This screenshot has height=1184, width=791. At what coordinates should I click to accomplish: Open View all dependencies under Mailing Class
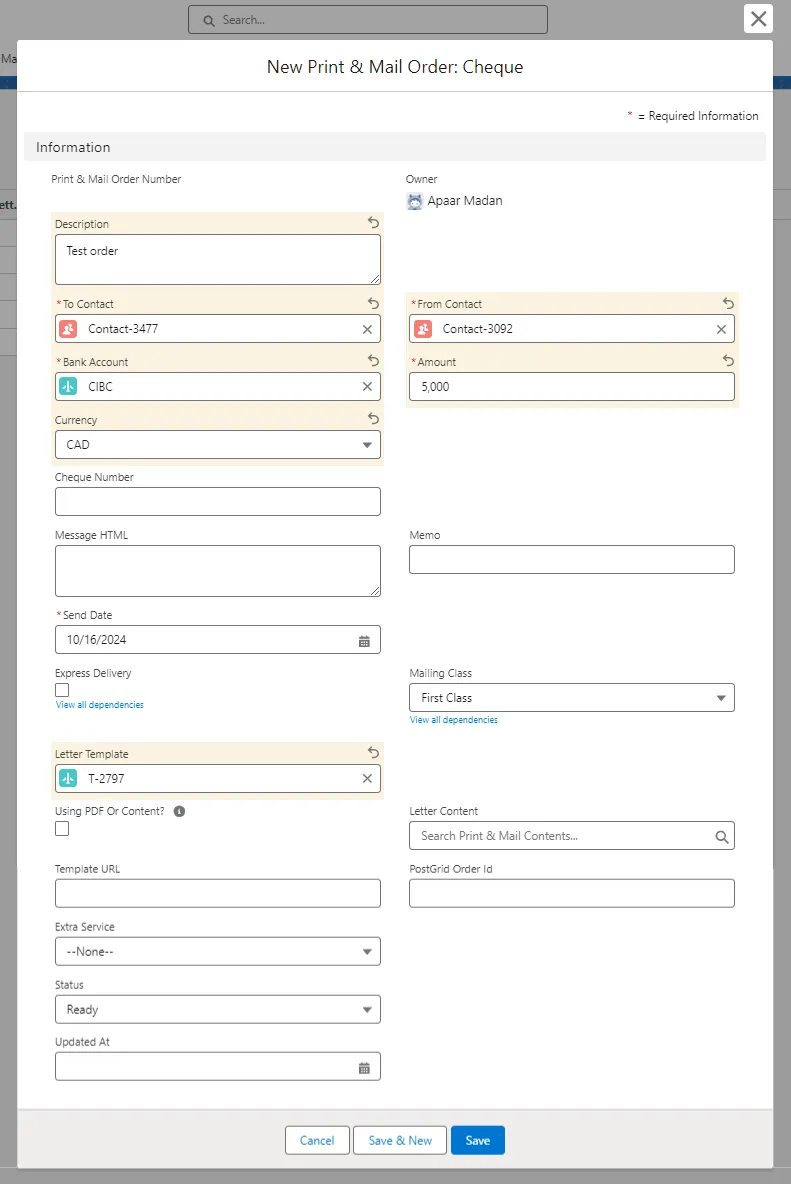point(453,720)
